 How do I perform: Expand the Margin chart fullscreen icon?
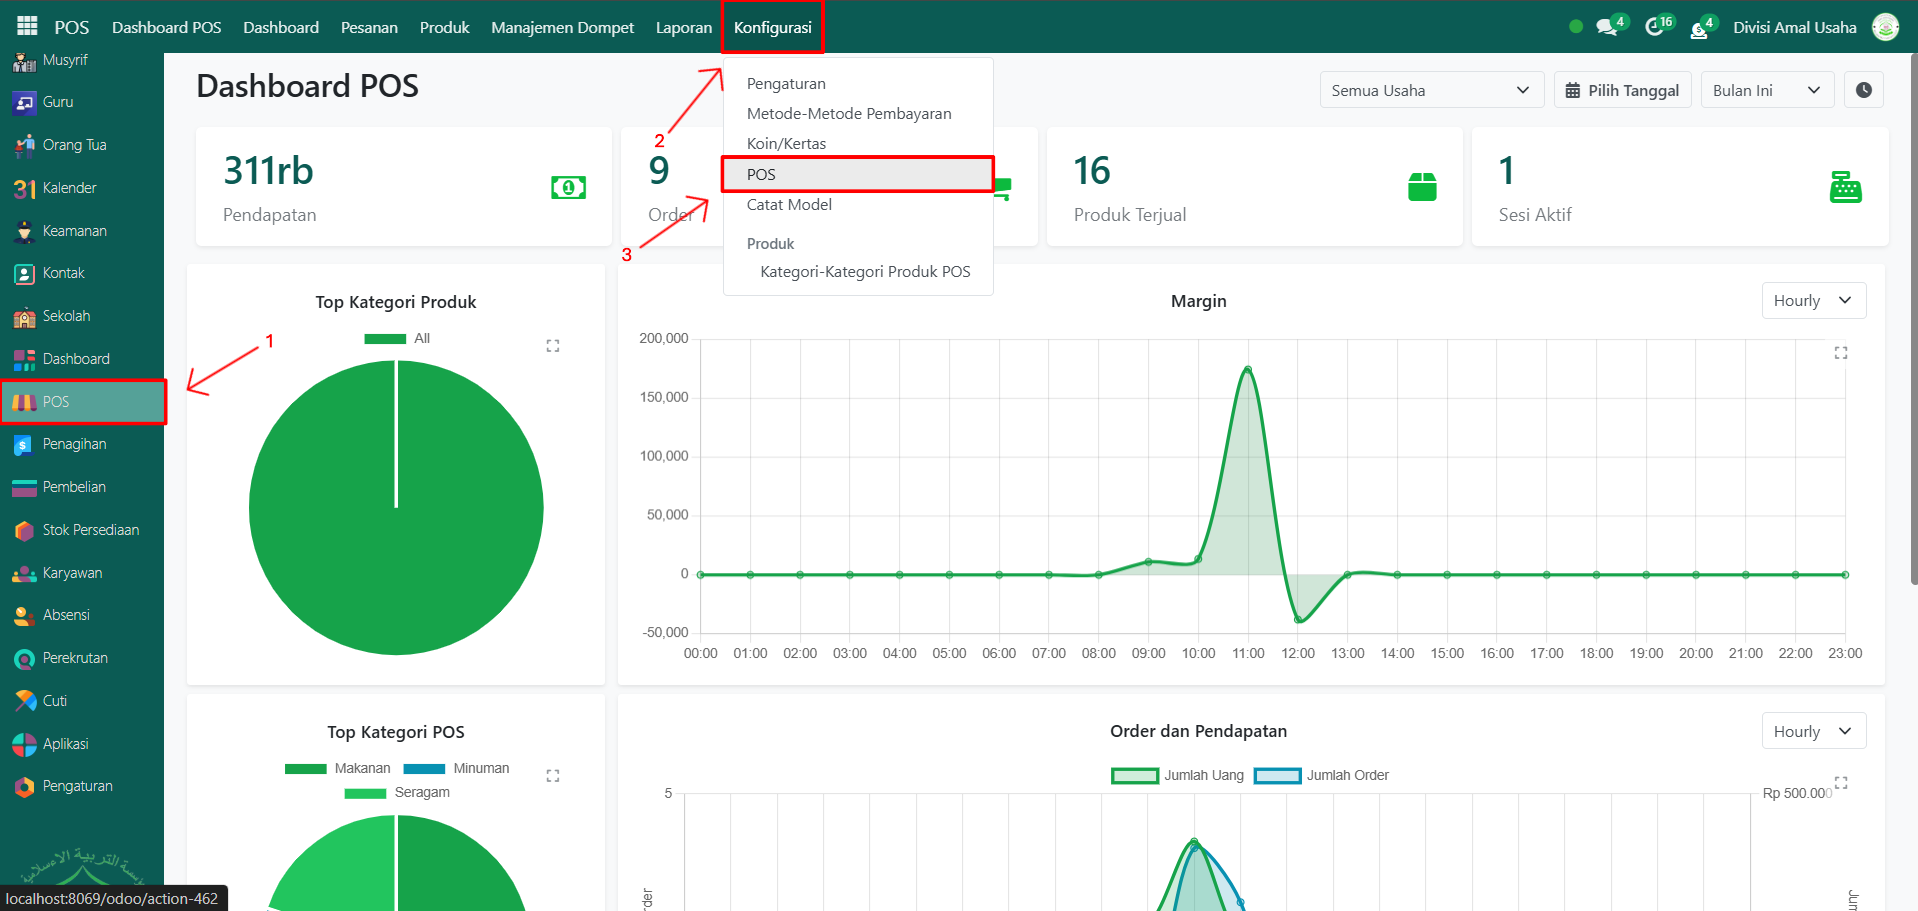1840,353
